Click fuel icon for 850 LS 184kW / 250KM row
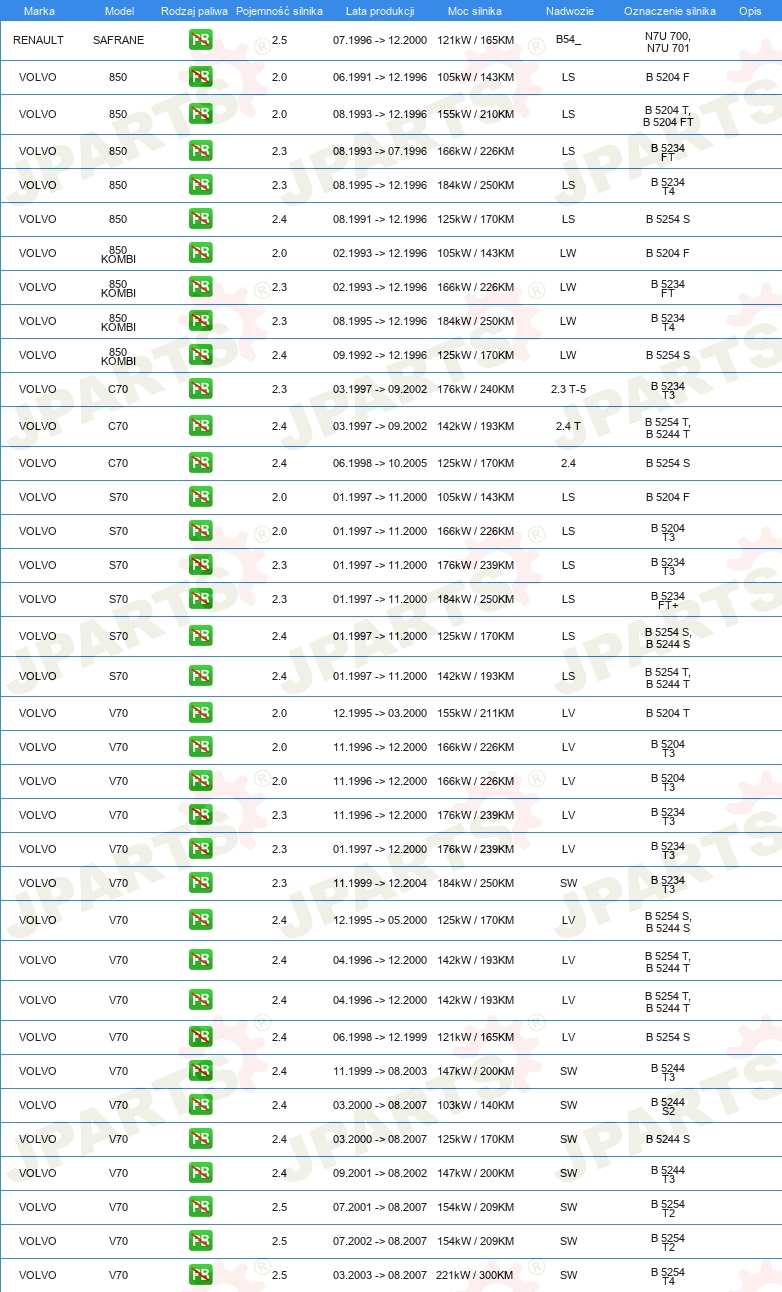The height and width of the screenshot is (1292, 782). pyautogui.click(x=200, y=185)
